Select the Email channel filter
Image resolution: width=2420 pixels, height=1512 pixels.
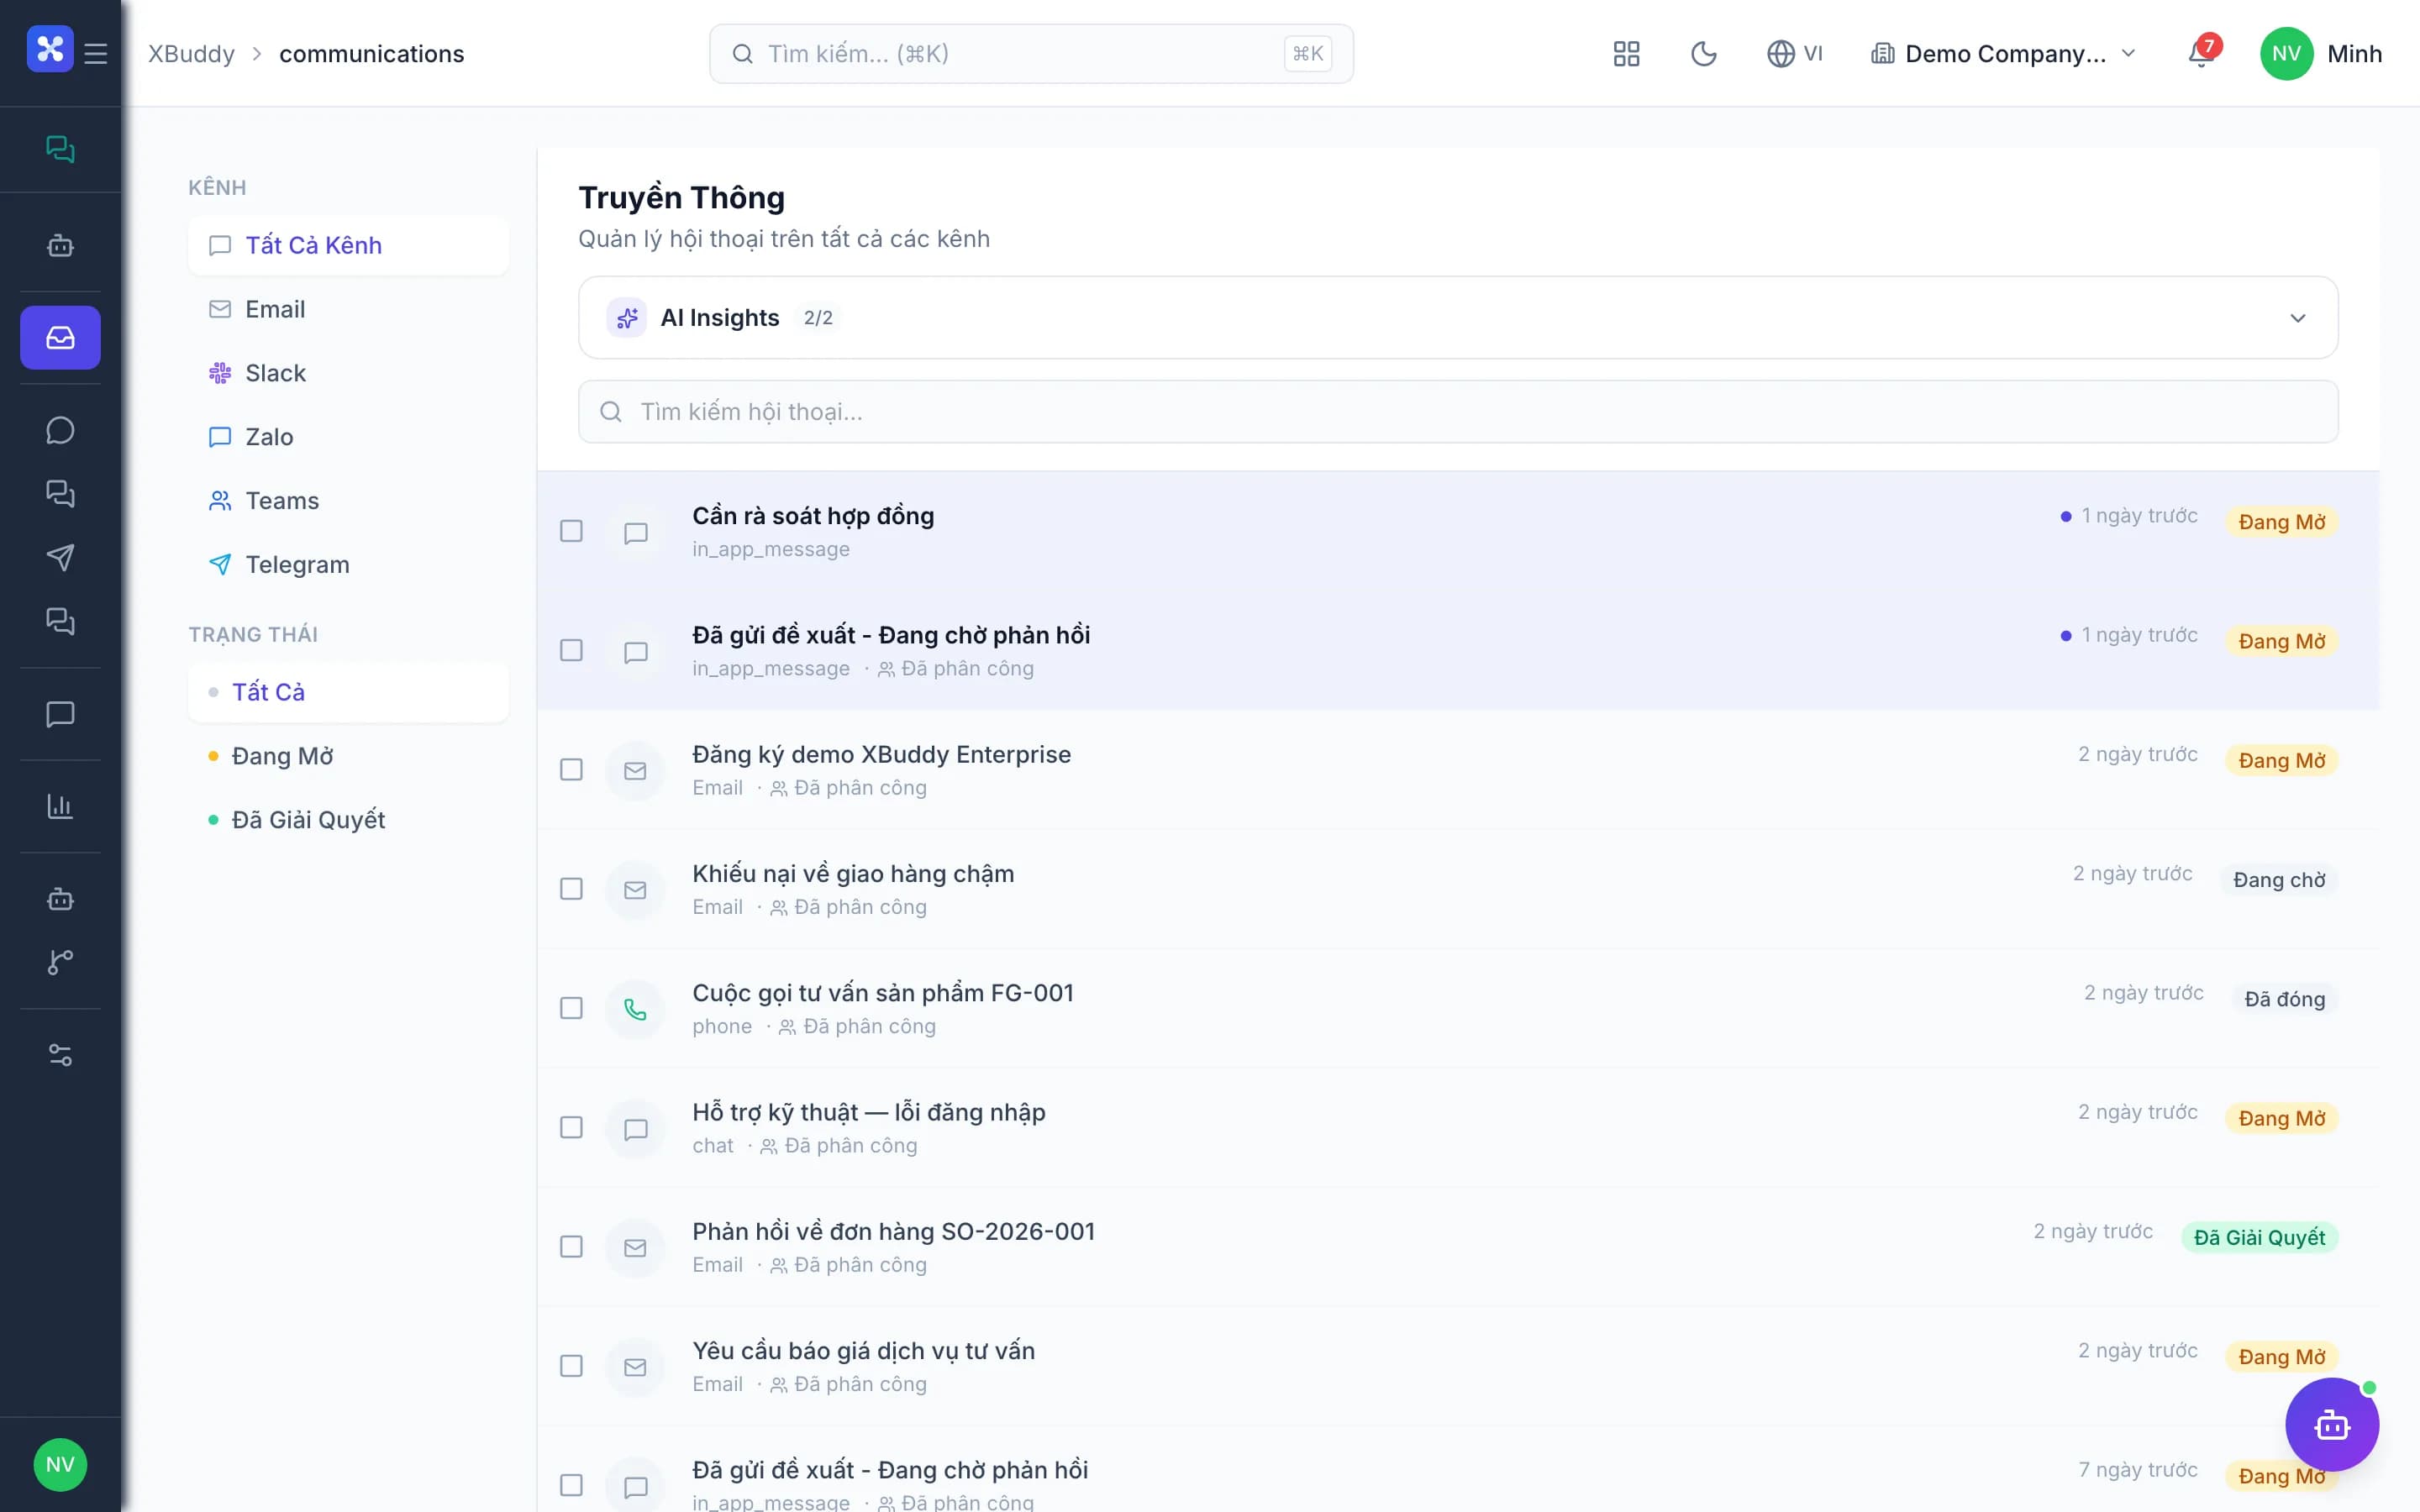click(348, 309)
